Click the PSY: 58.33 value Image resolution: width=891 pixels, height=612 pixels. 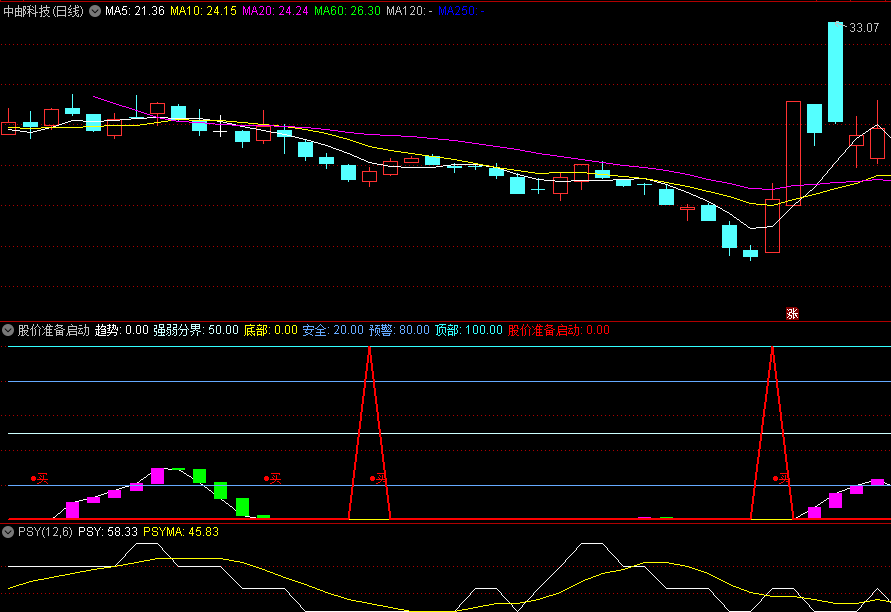click(108, 532)
